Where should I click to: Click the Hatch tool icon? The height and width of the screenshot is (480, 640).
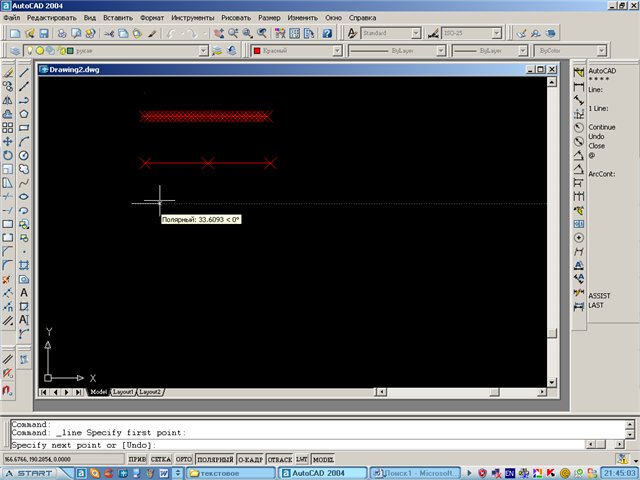(23, 265)
